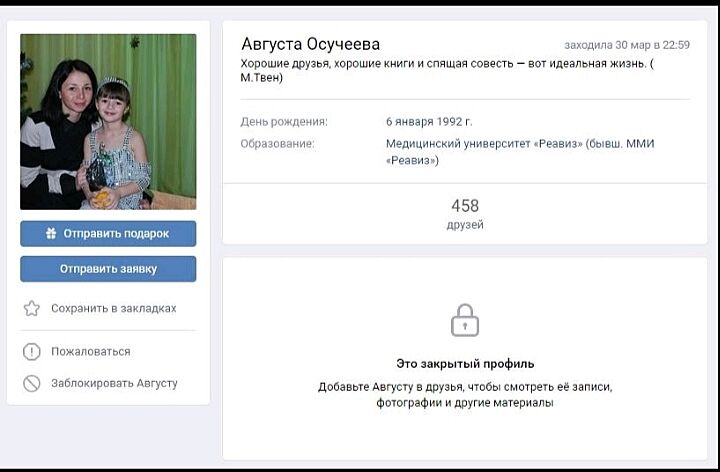
Task: Select the Сохранить в закладках text
Action: [113, 309]
